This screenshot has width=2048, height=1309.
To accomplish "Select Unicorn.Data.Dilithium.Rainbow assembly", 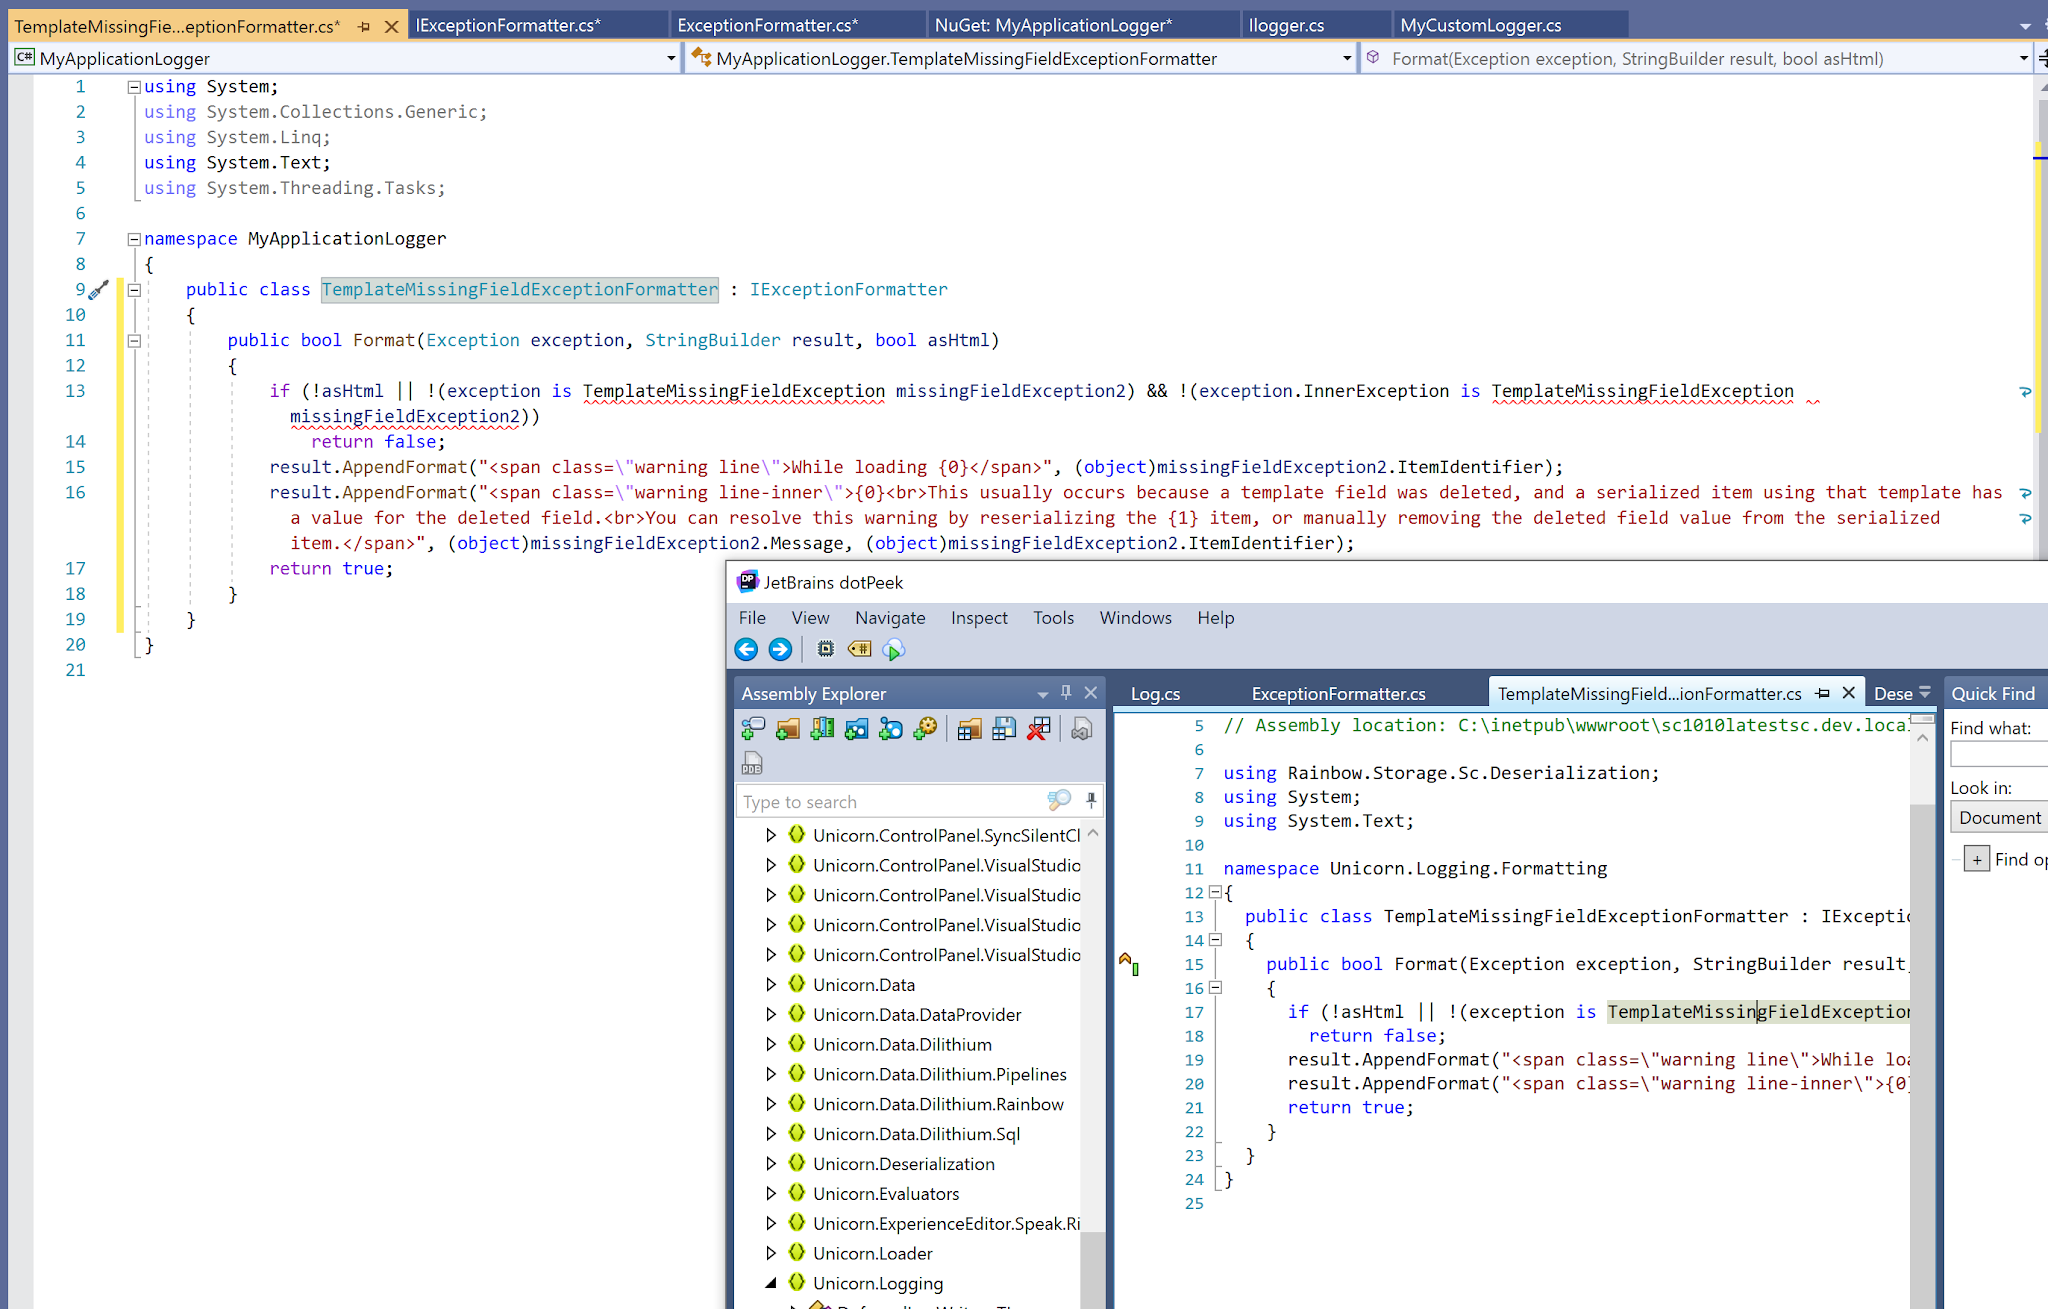I will tap(938, 1104).
